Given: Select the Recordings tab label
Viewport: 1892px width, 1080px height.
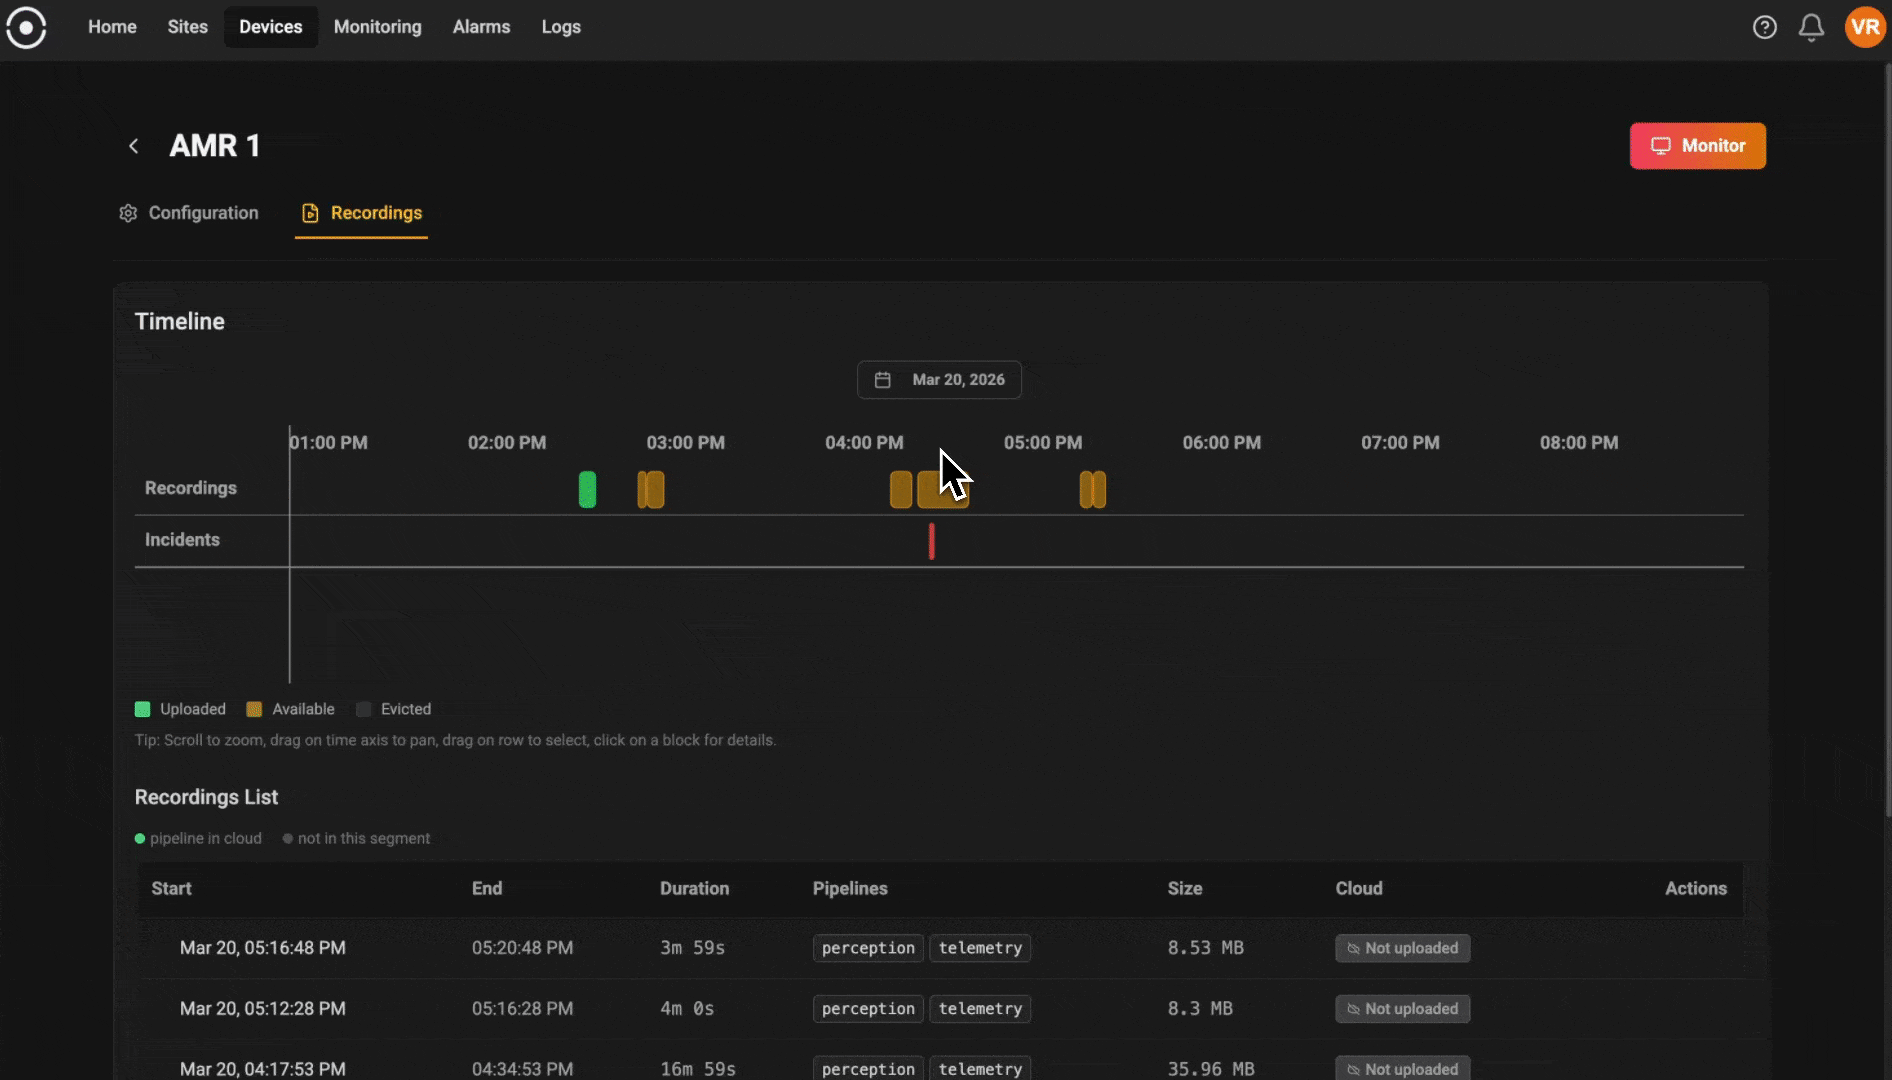Looking at the screenshot, I should point(376,213).
